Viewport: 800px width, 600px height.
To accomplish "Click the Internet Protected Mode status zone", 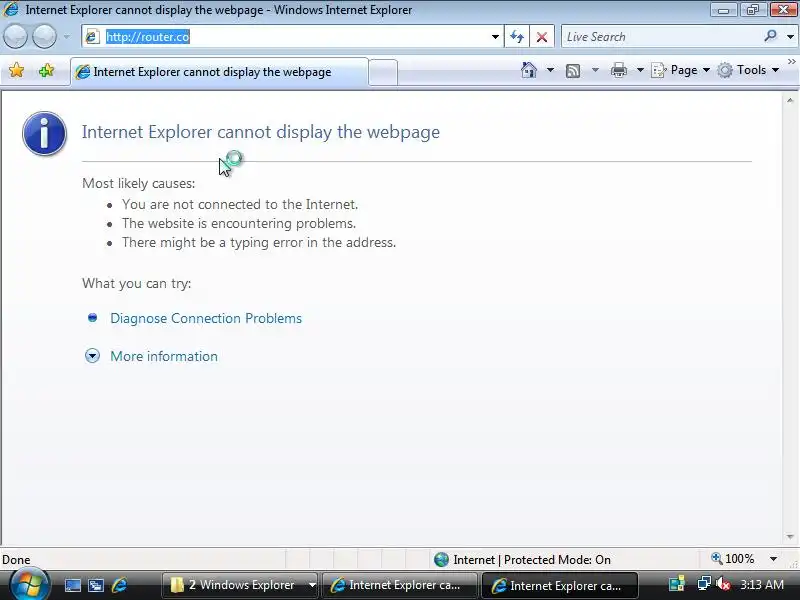I will coord(522,560).
